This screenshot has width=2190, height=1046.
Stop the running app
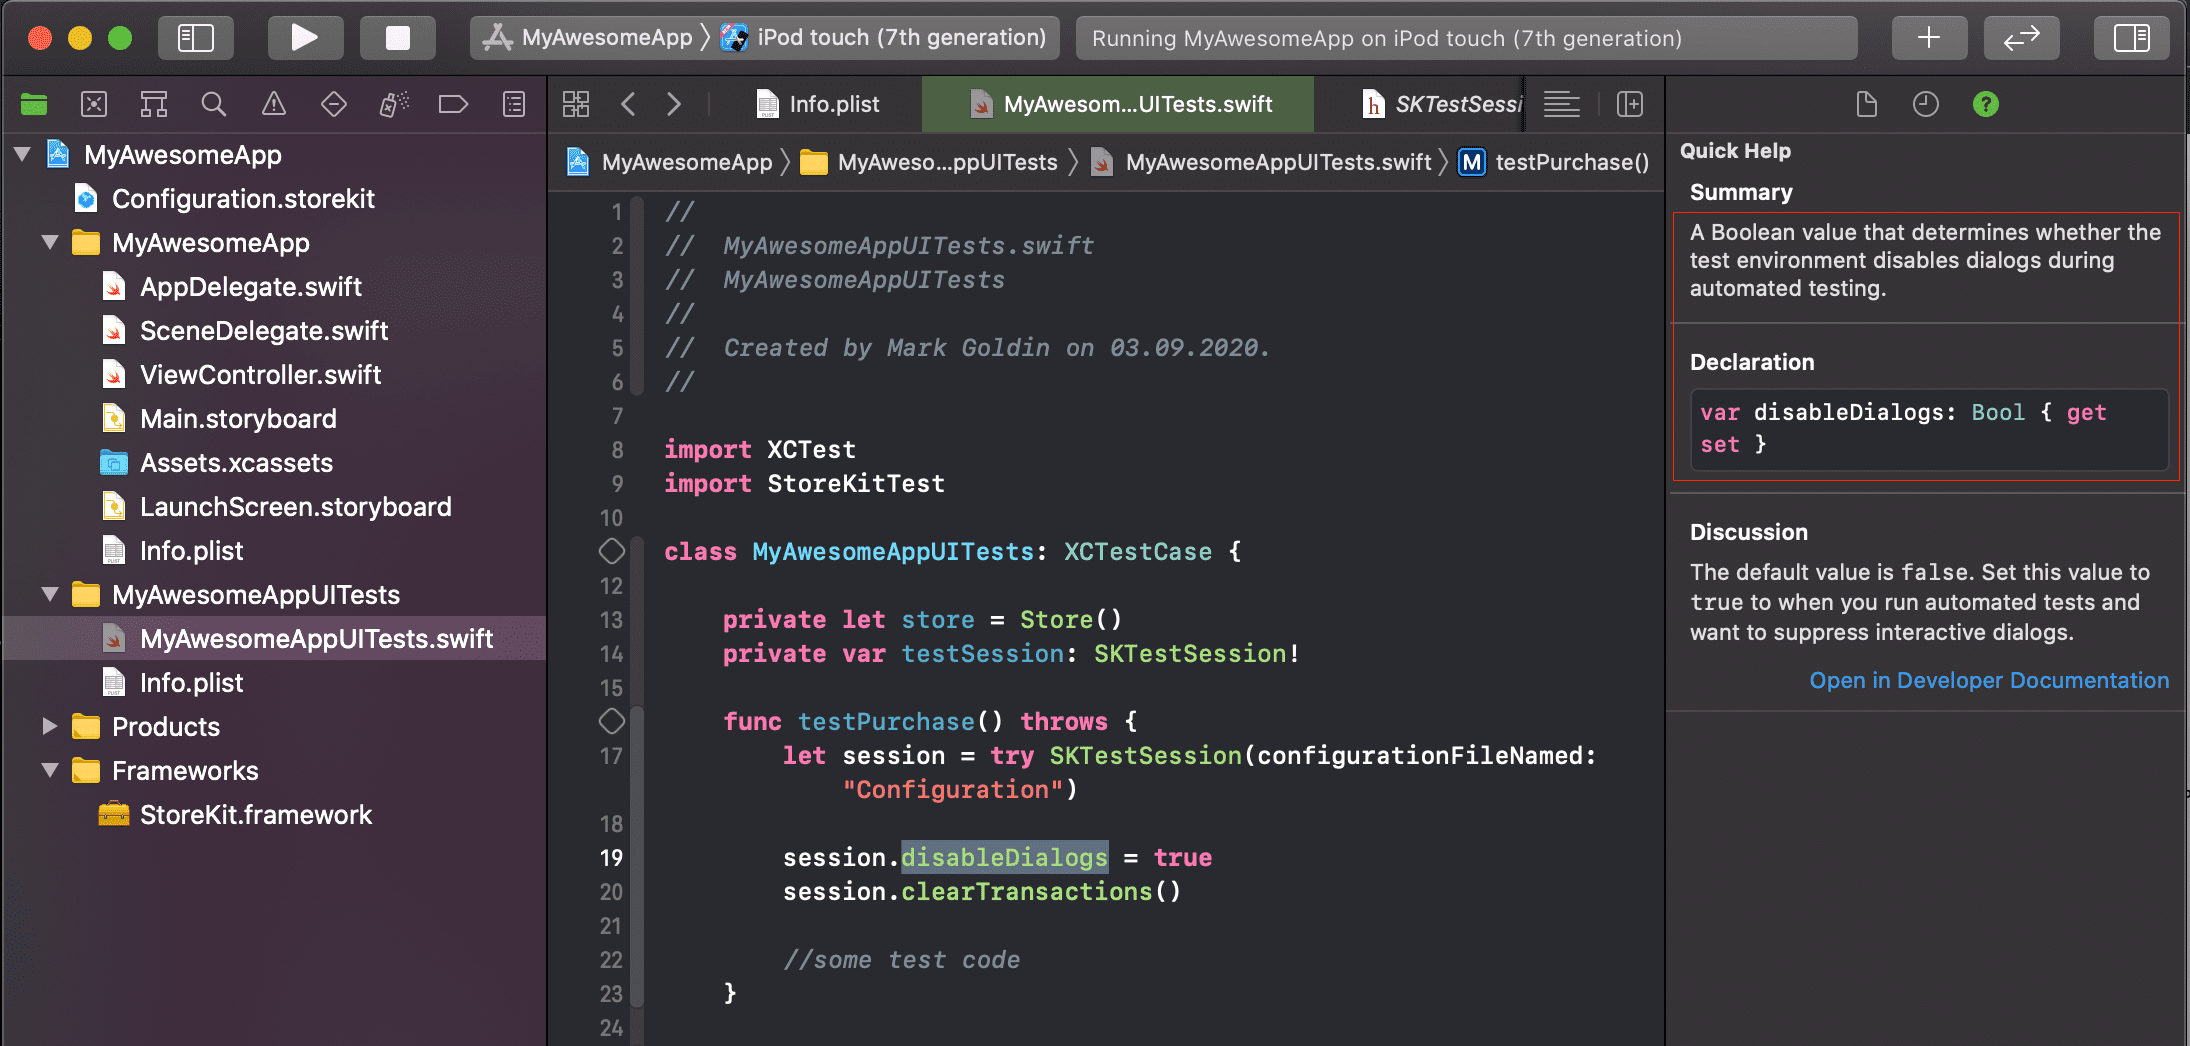click(x=397, y=38)
